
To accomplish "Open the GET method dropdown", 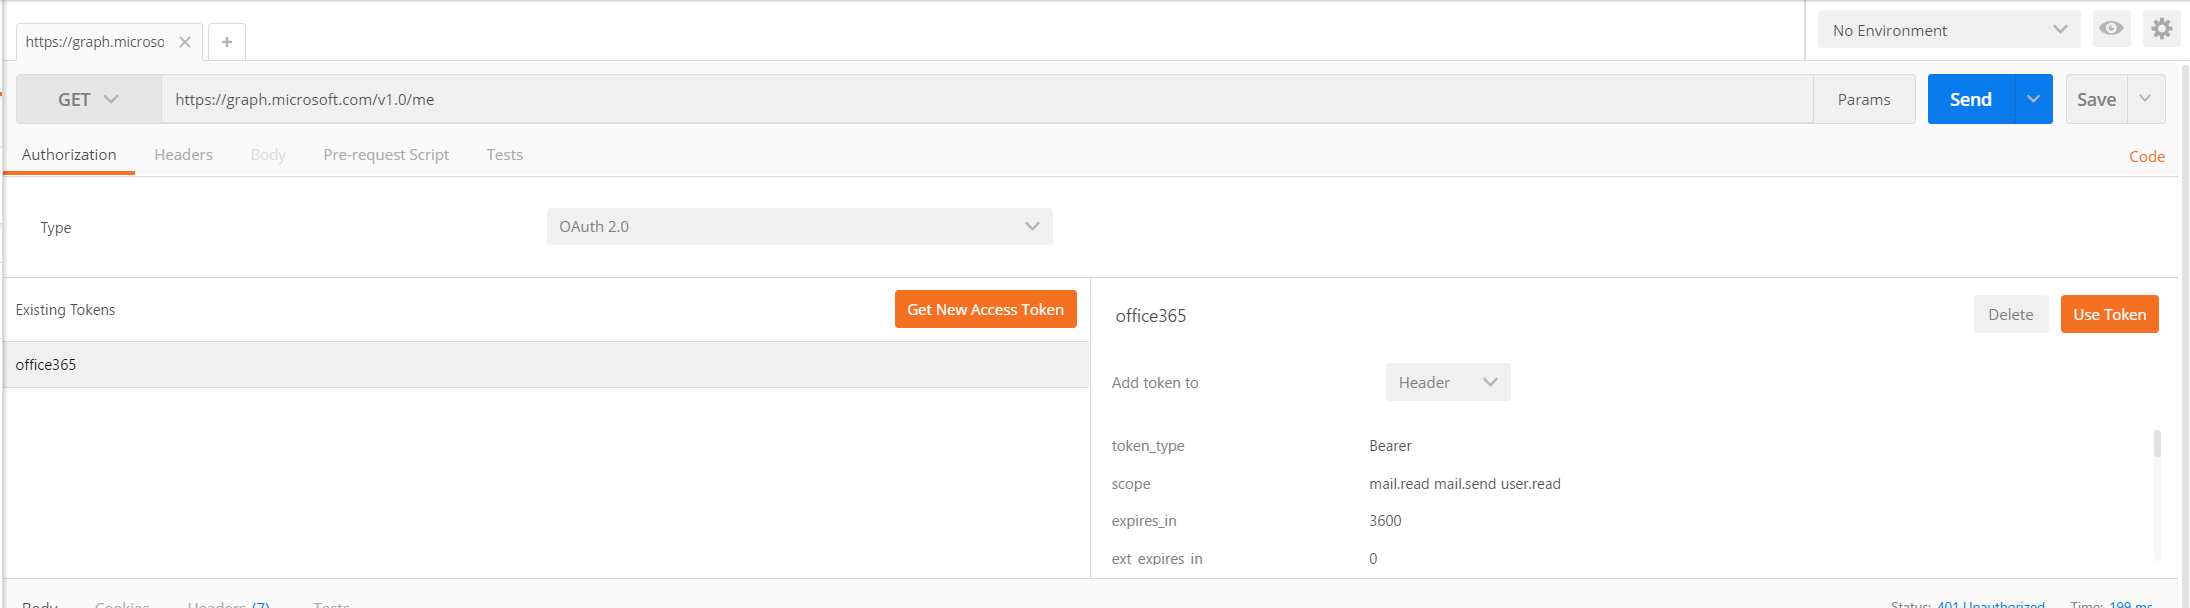I will [x=88, y=99].
